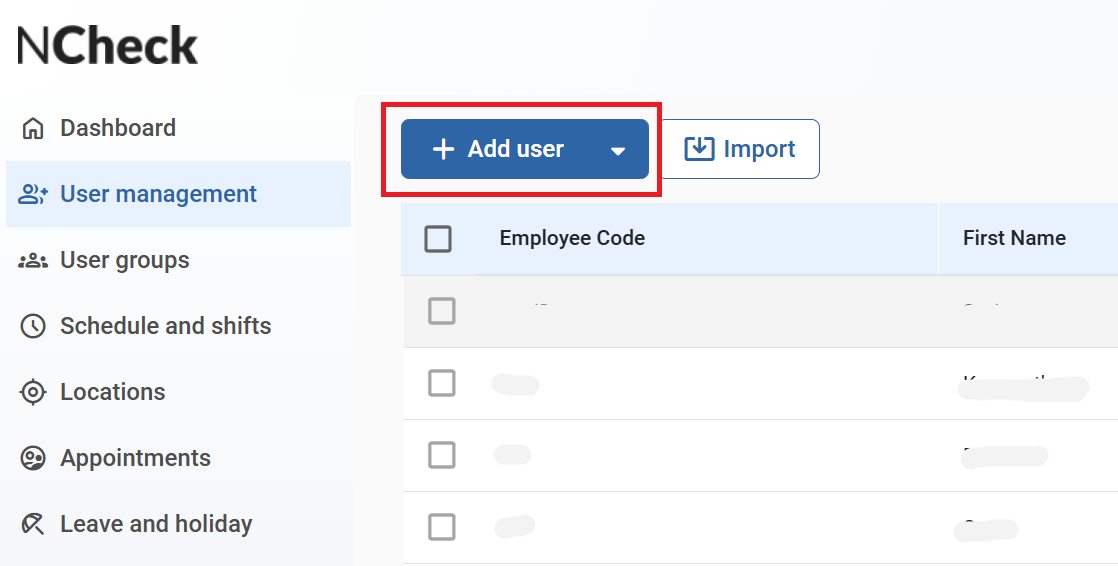Expand the Add user dropdown arrow

click(618, 150)
